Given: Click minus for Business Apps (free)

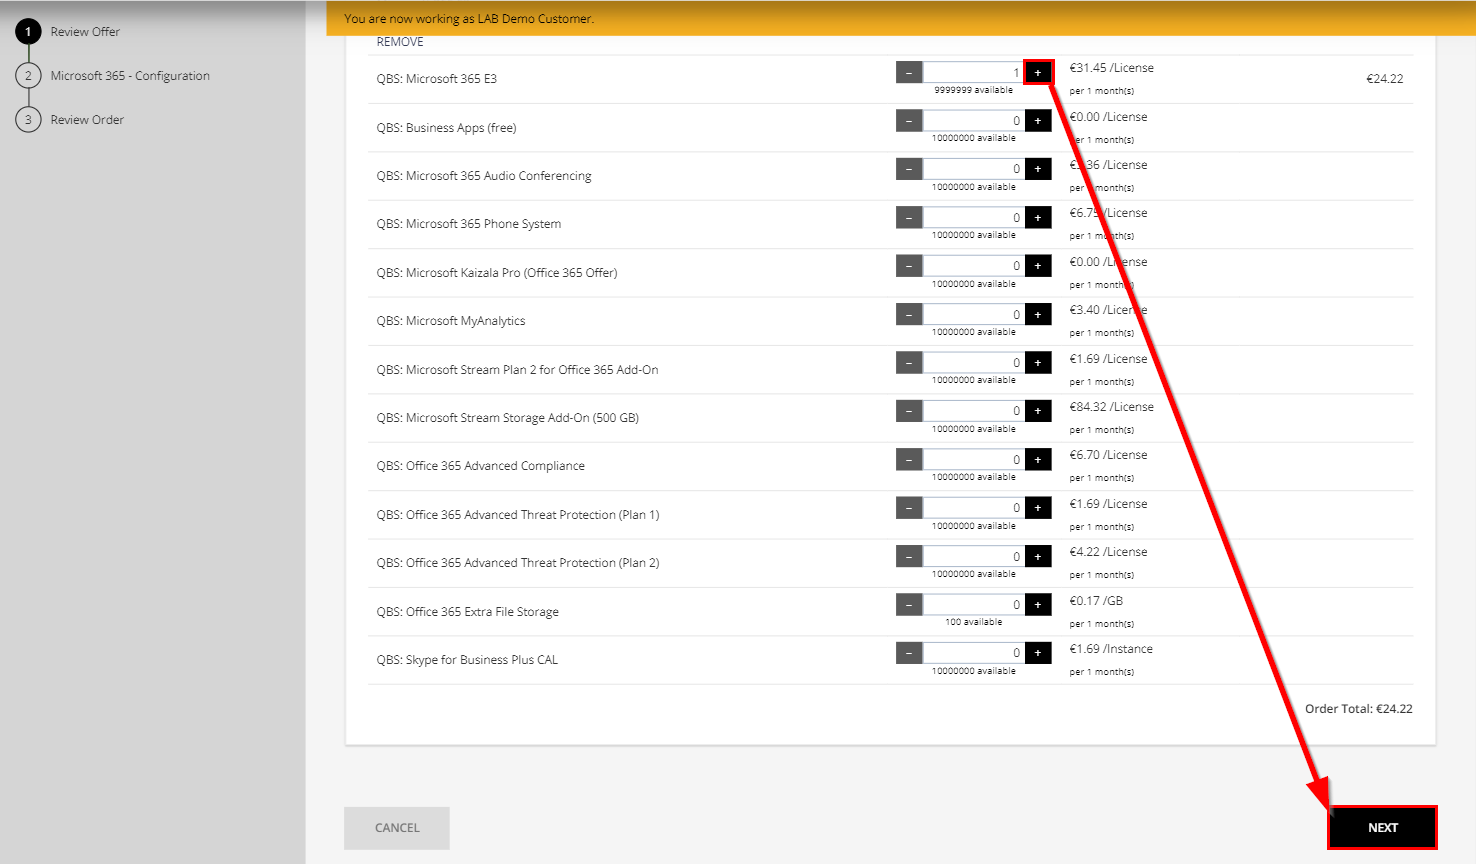Looking at the screenshot, I should (x=909, y=121).
